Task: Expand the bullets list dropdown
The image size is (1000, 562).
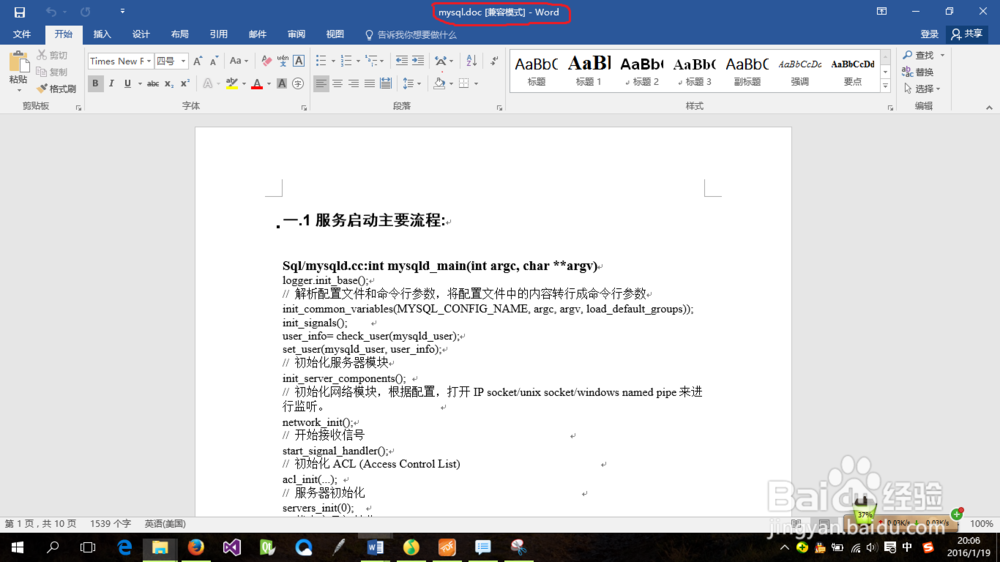Action: [x=333, y=61]
